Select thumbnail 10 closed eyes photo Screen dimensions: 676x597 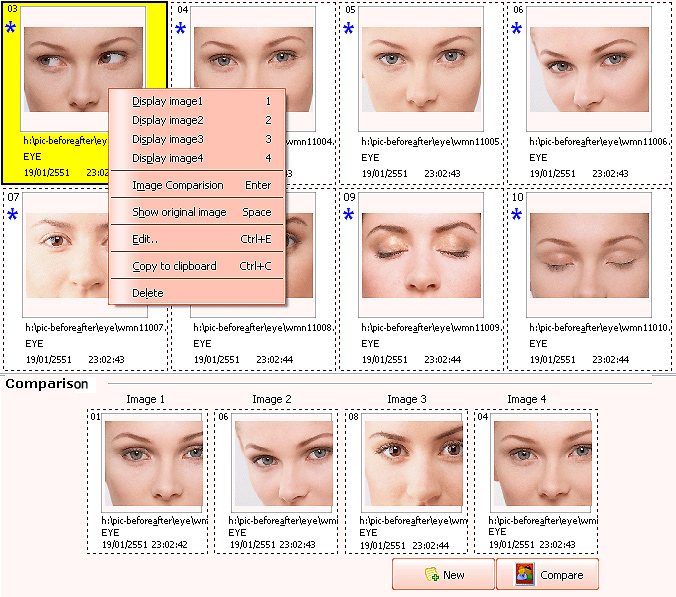coord(589,255)
